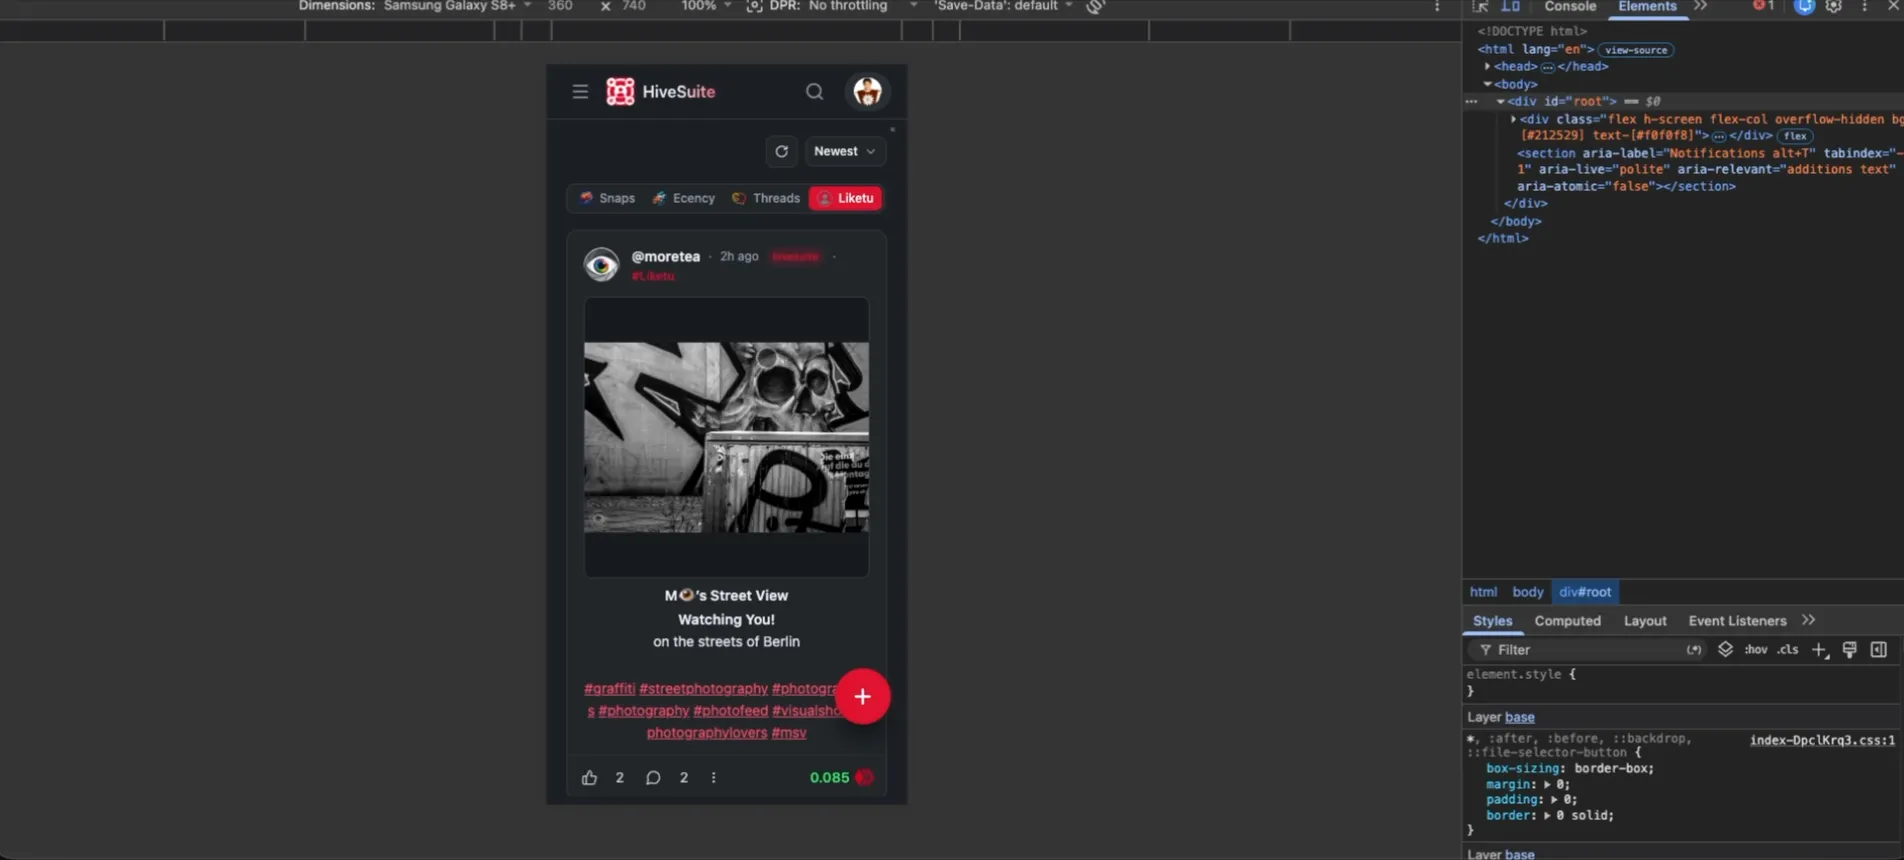This screenshot has height=860, width=1904.
Task: Click the red error count badge
Action: [x=1764, y=6]
